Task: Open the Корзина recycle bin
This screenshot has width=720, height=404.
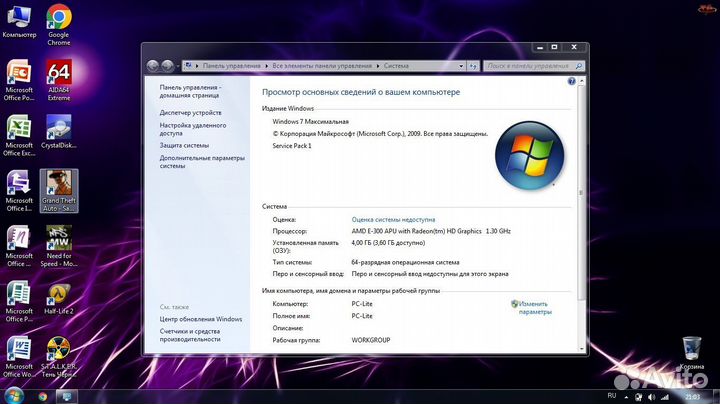Action: (x=692, y=353)
